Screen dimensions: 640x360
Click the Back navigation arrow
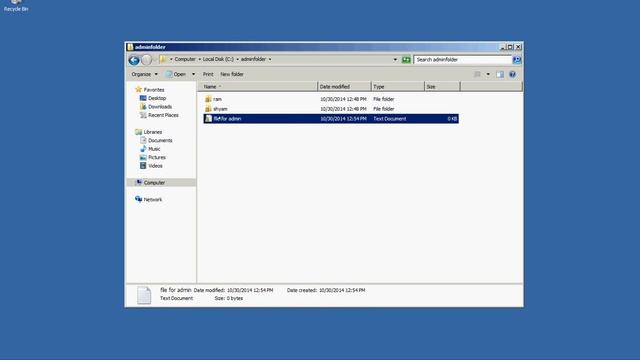(x=134, y=60)
